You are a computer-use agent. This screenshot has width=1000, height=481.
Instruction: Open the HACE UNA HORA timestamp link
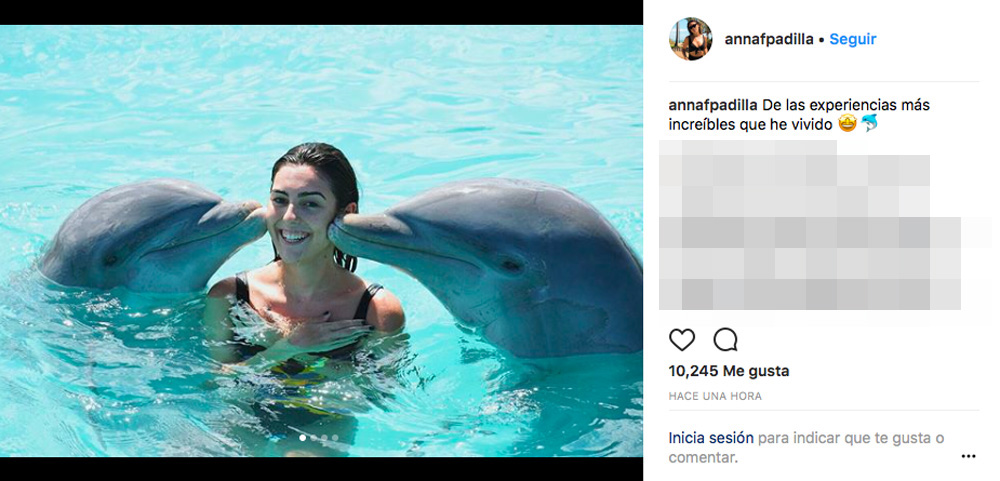pyautogui.click(x=715, y=396)
